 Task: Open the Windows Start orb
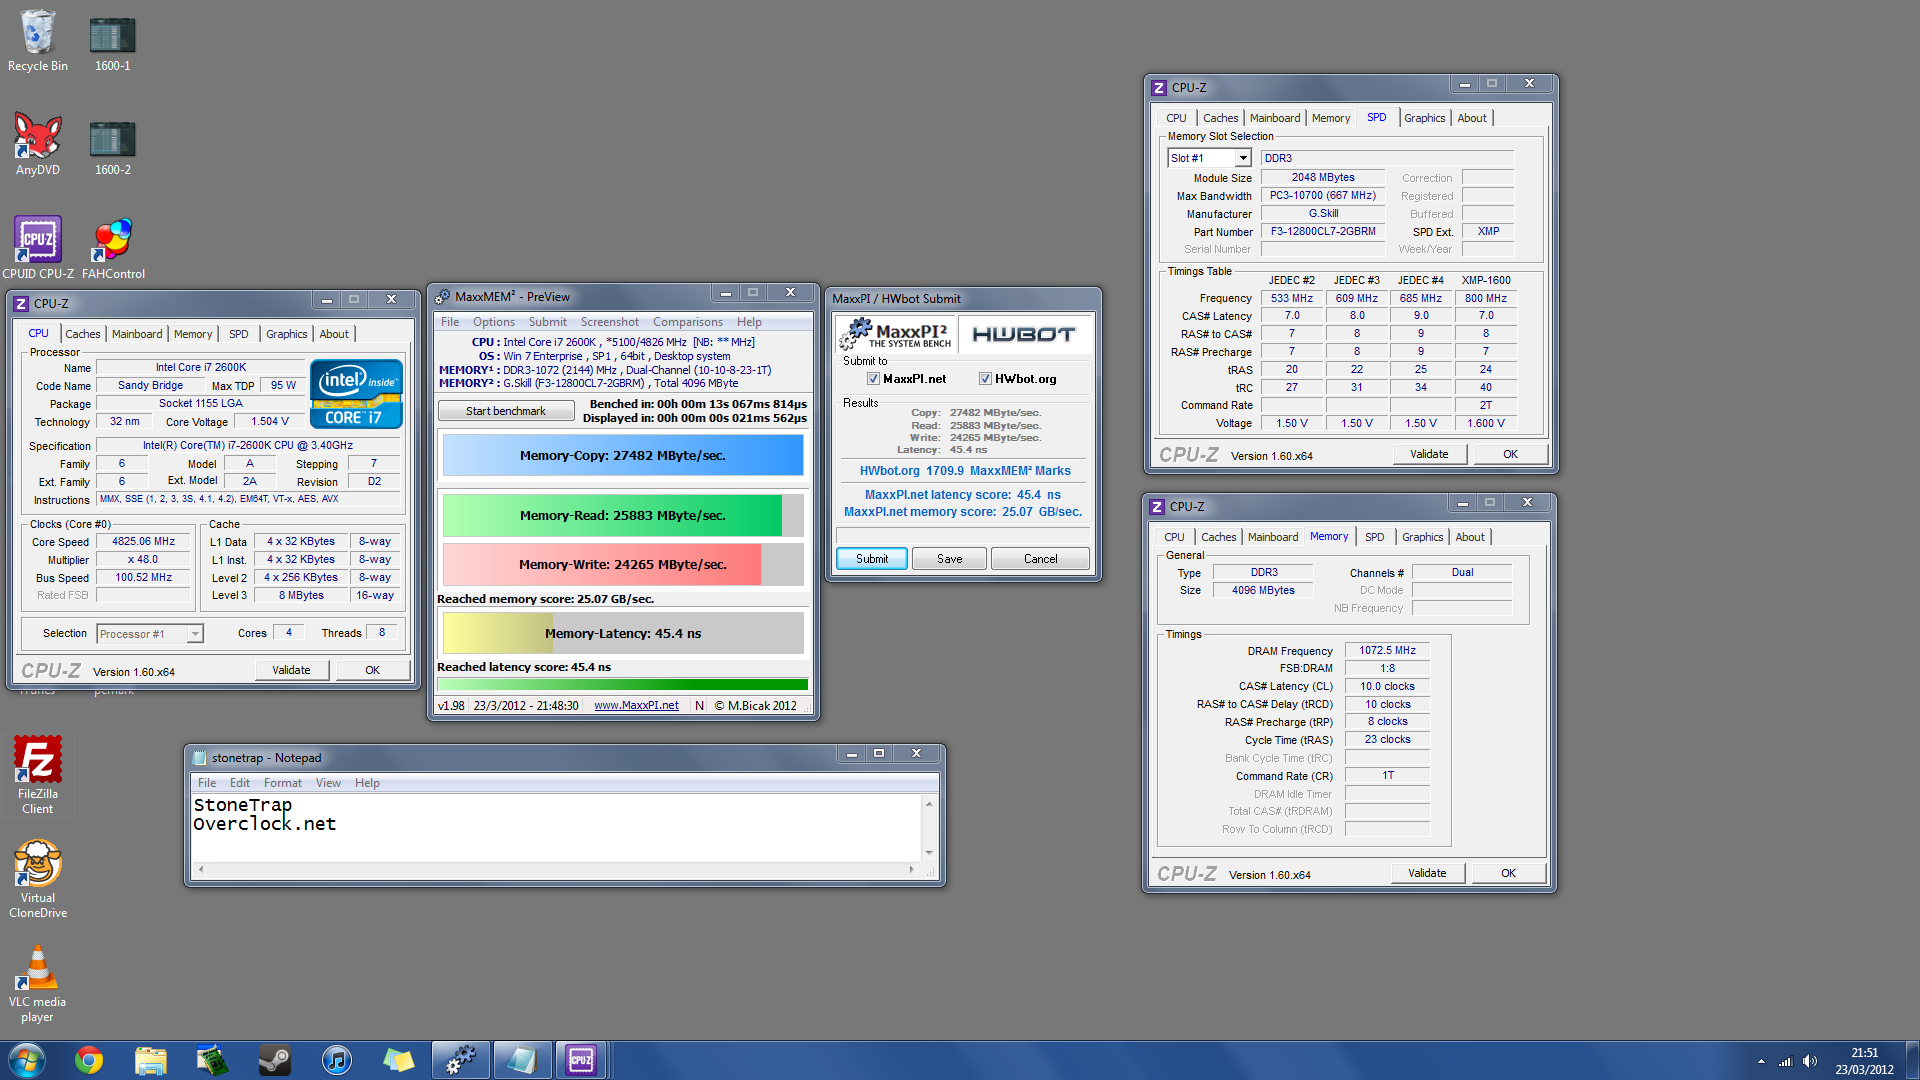27,1060
